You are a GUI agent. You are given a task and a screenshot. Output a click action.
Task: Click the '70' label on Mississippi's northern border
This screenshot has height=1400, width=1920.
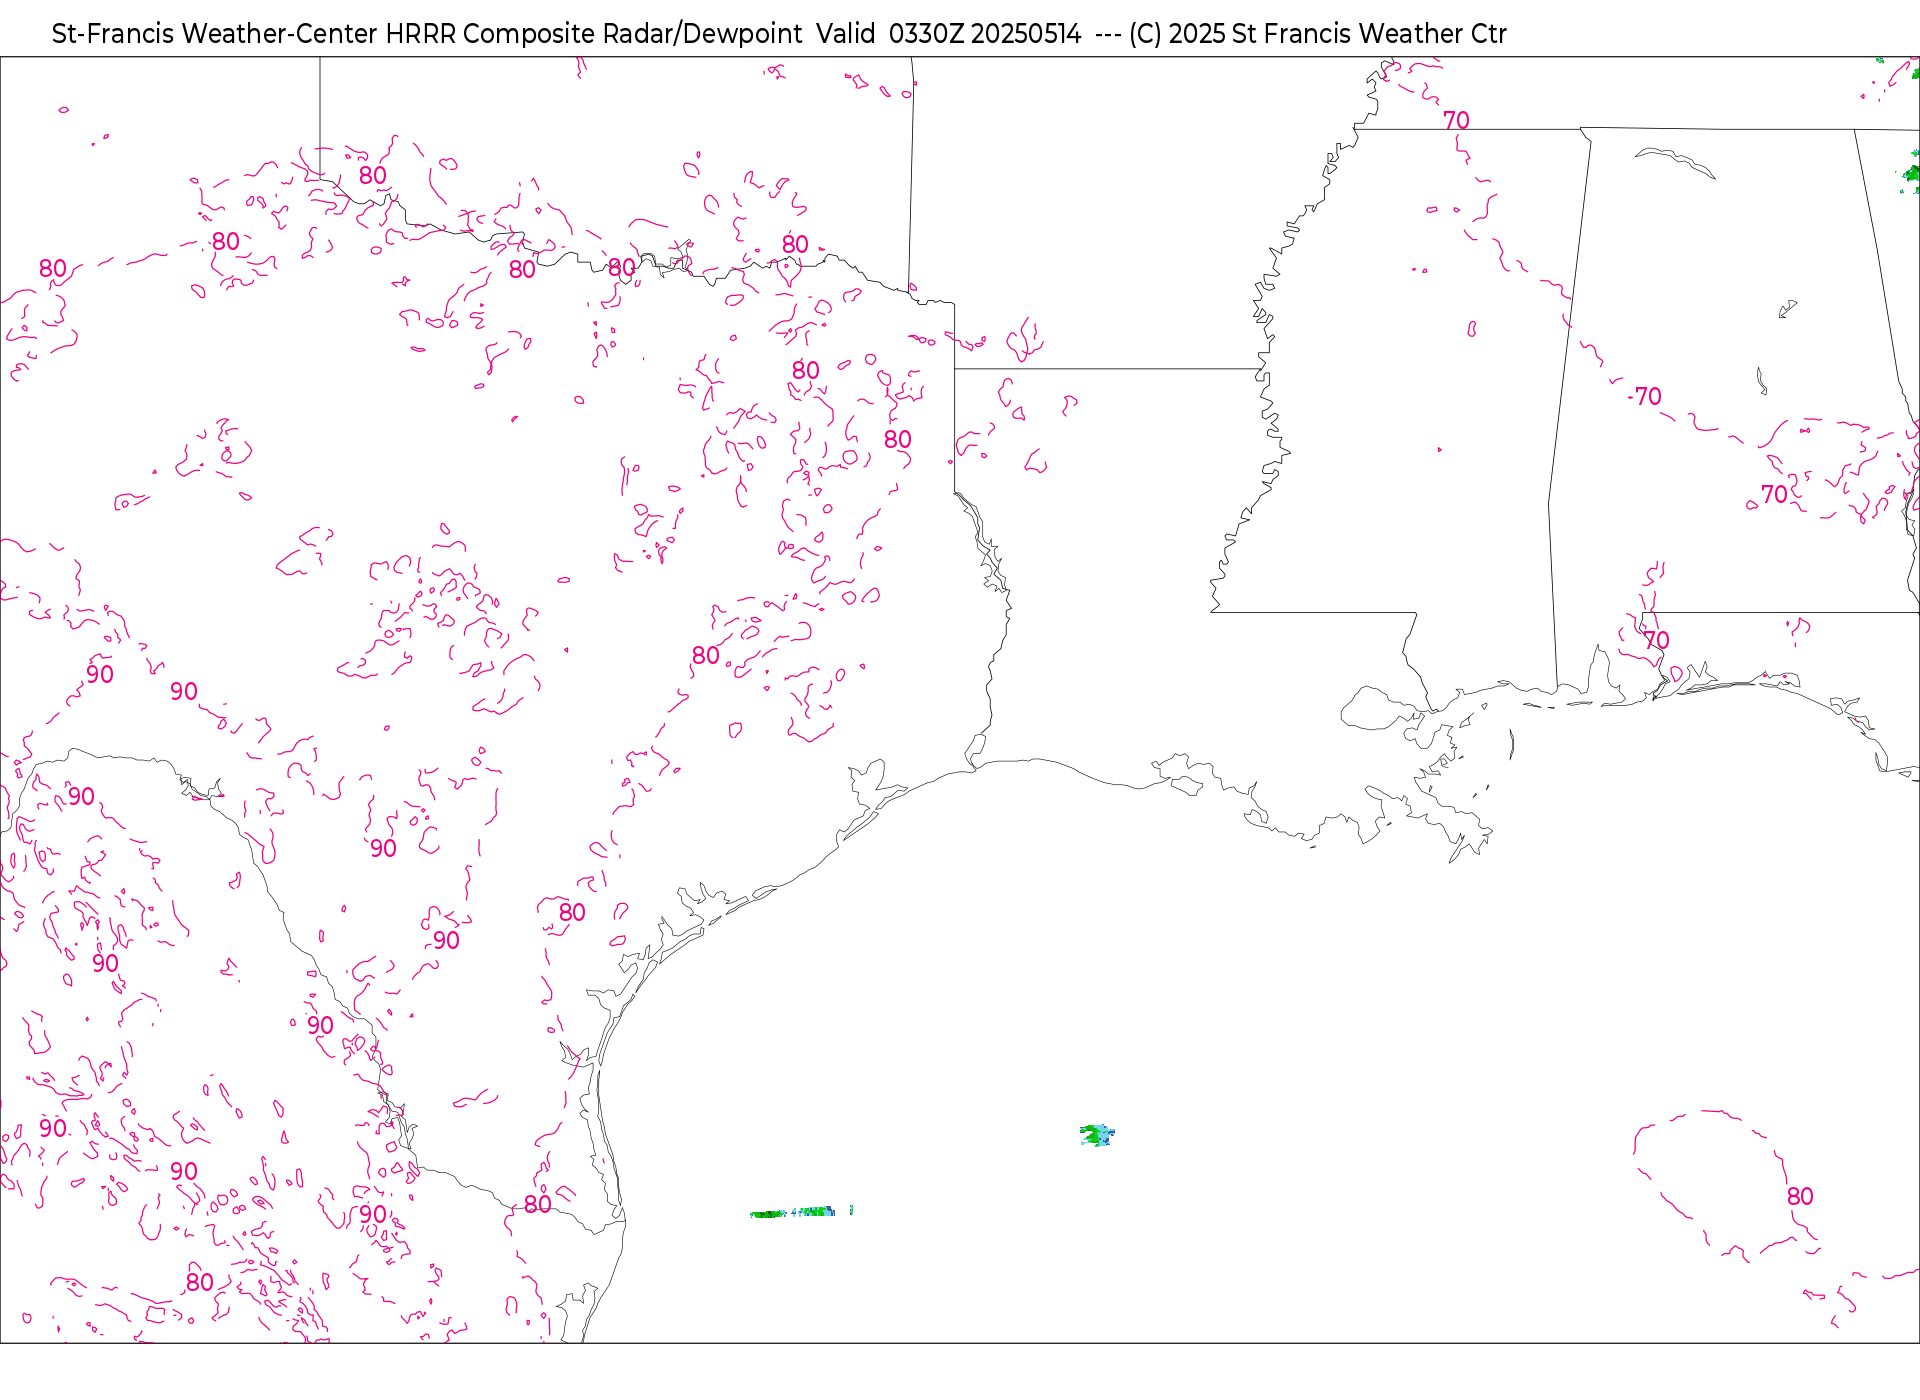pyautogui.click(x=1456, y=120)
